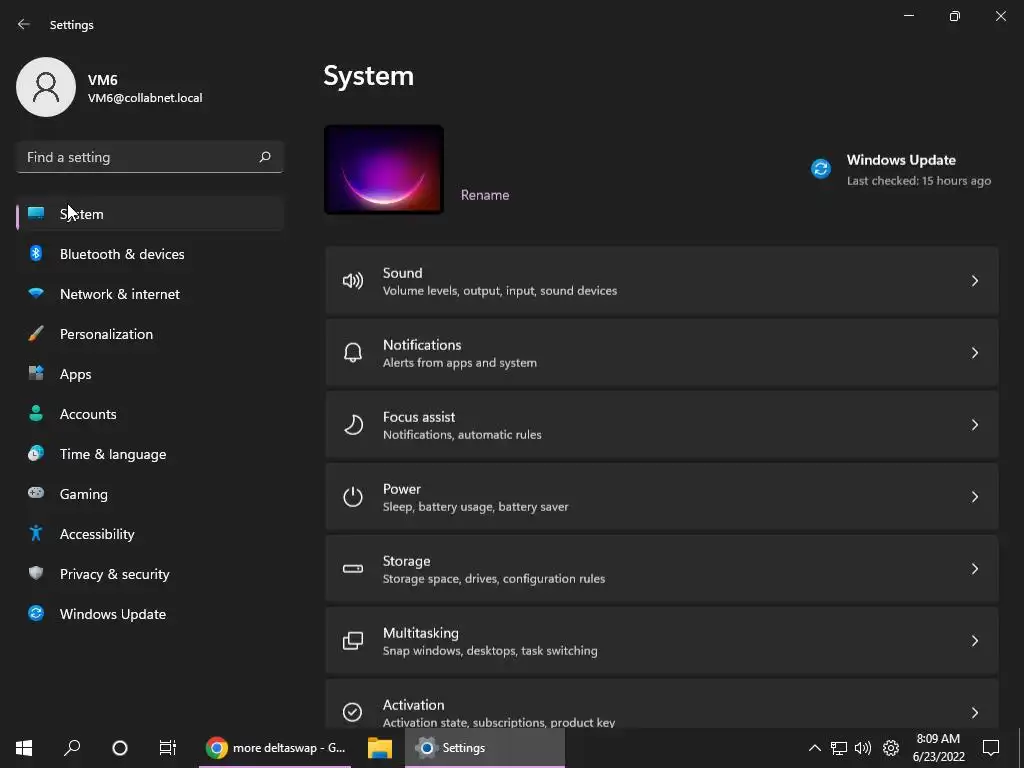This screenshot has height=768, width=1024.
Task: Open Apps settings category
Action: (x=150, y=374)
